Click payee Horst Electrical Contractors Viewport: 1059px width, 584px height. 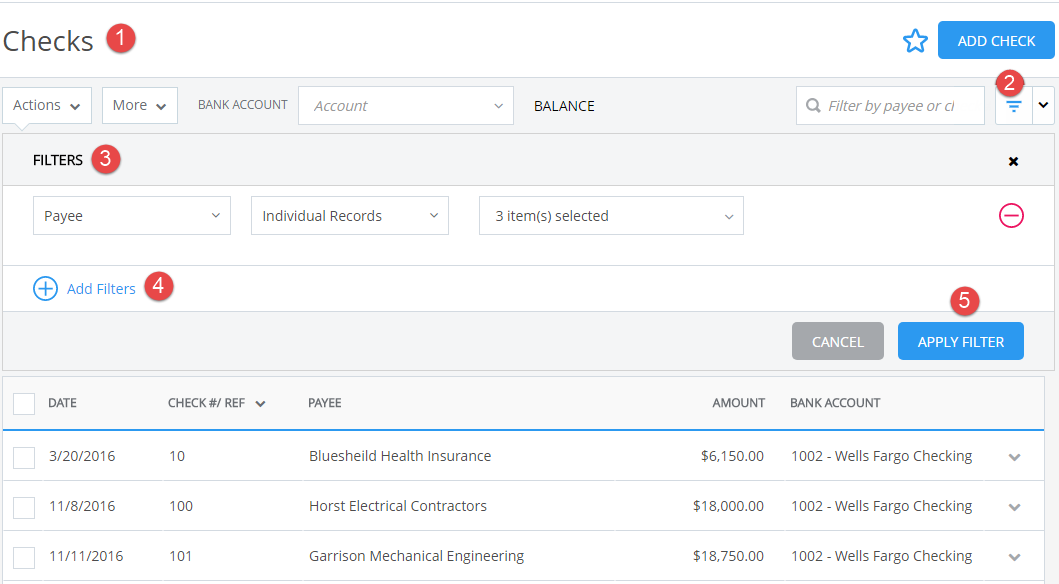(x=398, y=506)
